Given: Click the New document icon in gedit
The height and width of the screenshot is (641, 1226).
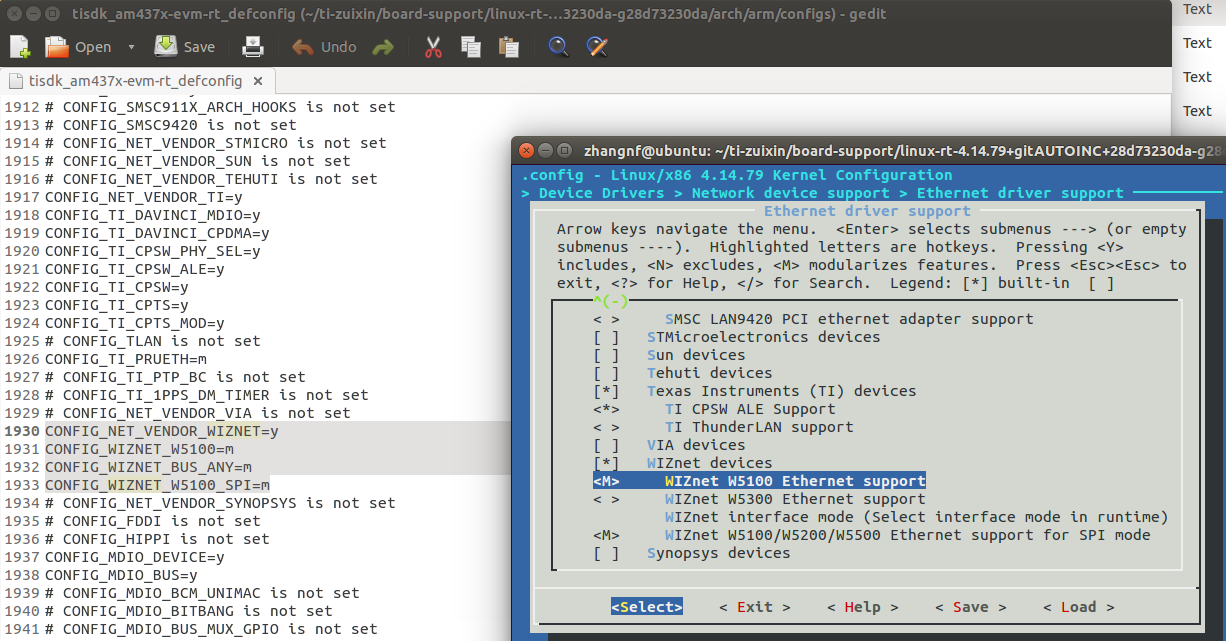Looking at the screenshot, I should pyautogui.click(x=20, y=46).
